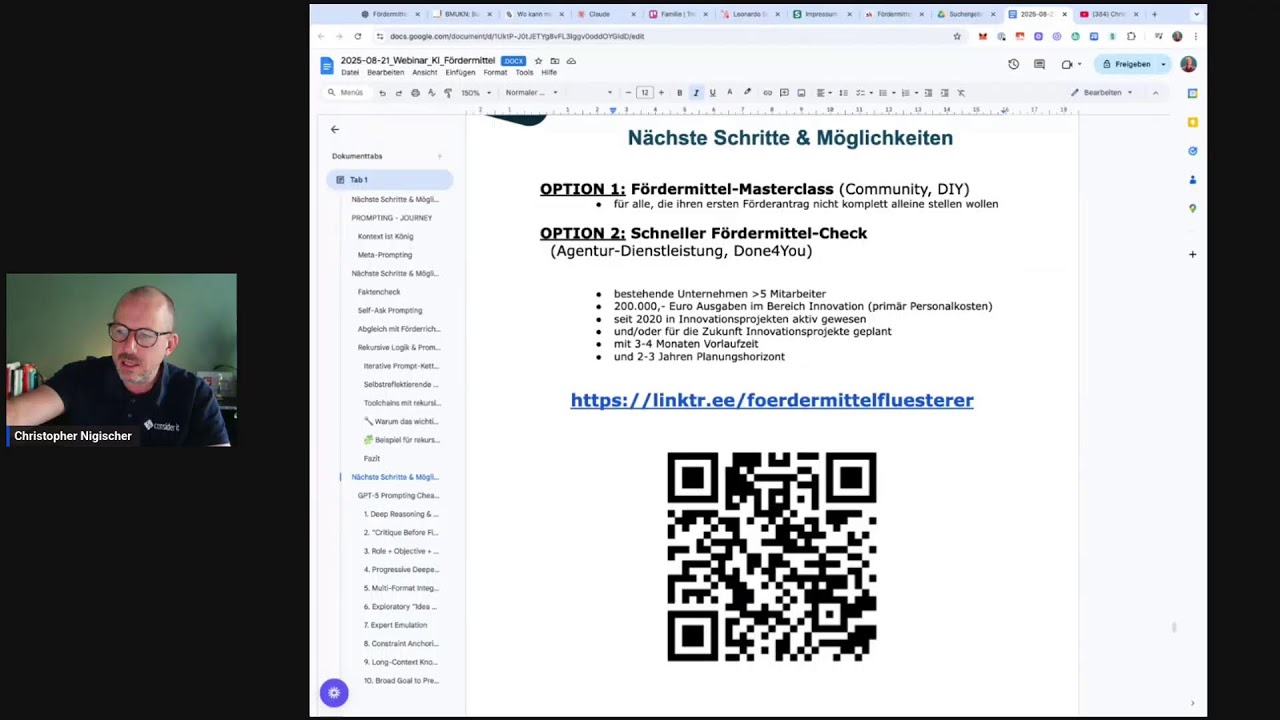Open the Bearbeiten editing mode dropdown
1280x720 pixels.
[1102, 93]
